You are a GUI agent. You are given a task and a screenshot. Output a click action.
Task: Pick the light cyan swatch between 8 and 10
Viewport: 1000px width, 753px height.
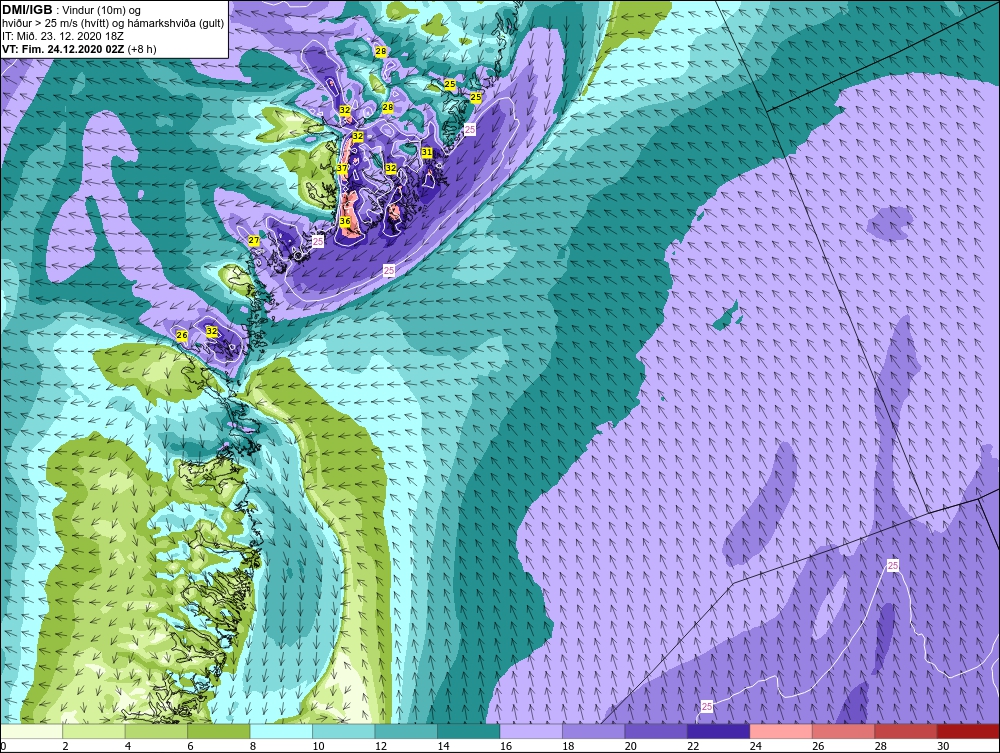click(x=281, y=731)
